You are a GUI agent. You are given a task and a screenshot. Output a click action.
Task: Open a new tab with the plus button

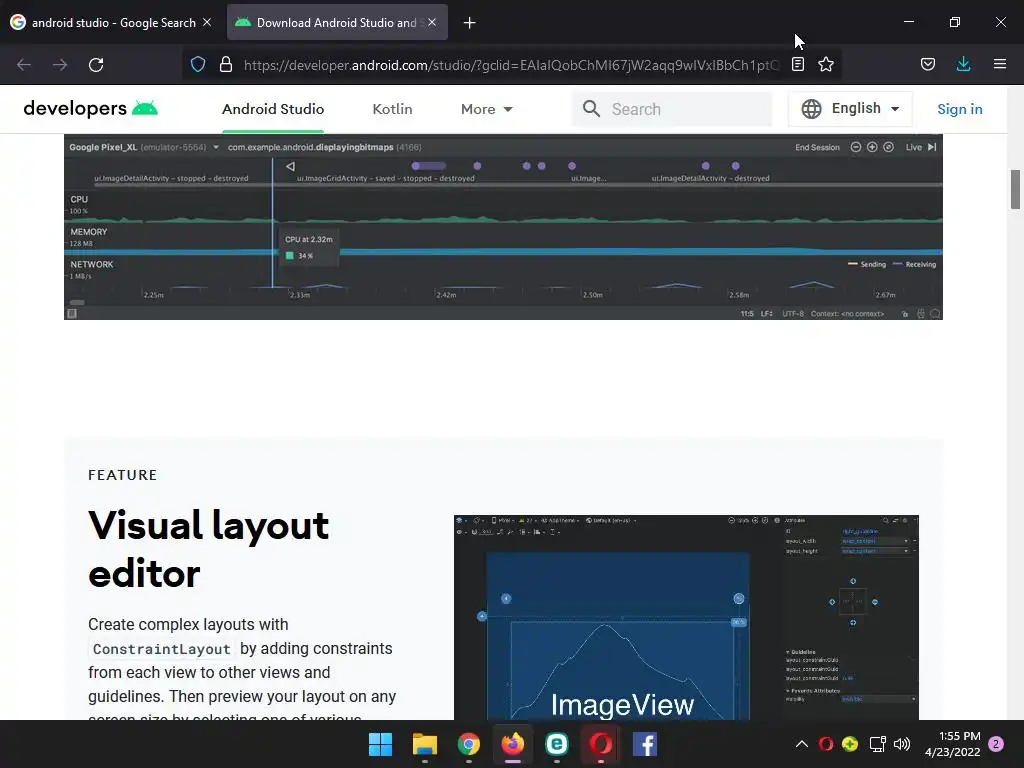[470, 23]
